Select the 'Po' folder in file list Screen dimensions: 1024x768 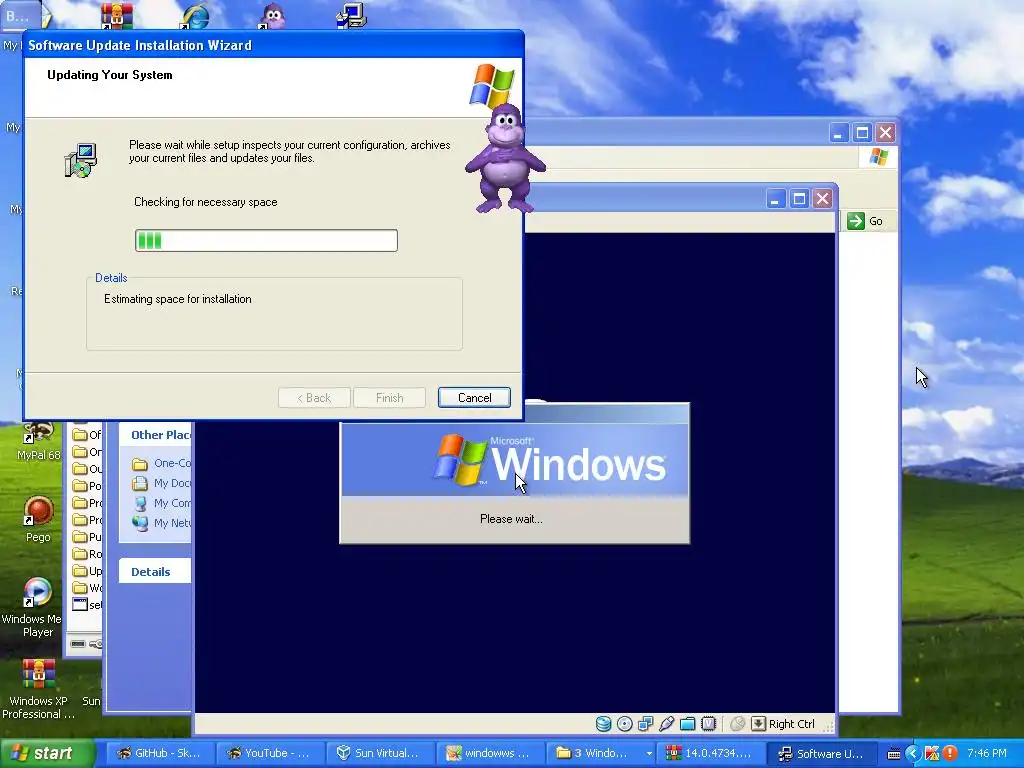87,486
